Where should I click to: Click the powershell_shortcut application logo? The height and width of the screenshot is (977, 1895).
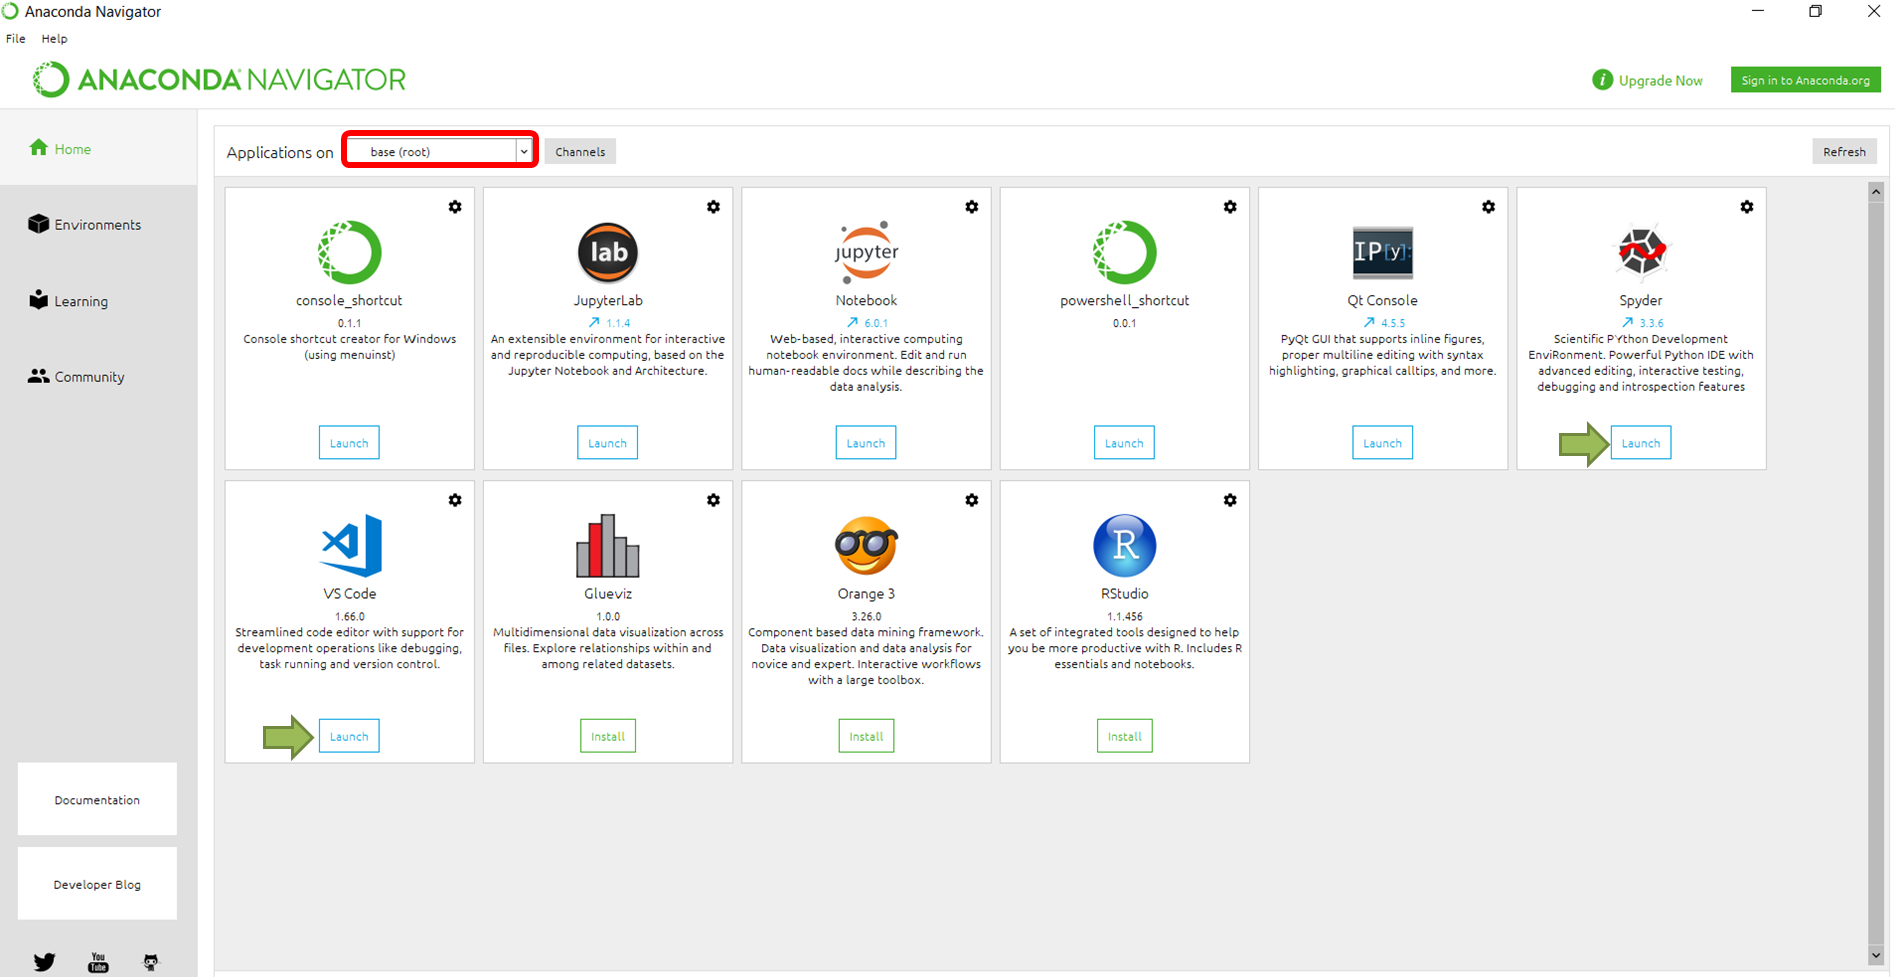tap(1124, 252)
